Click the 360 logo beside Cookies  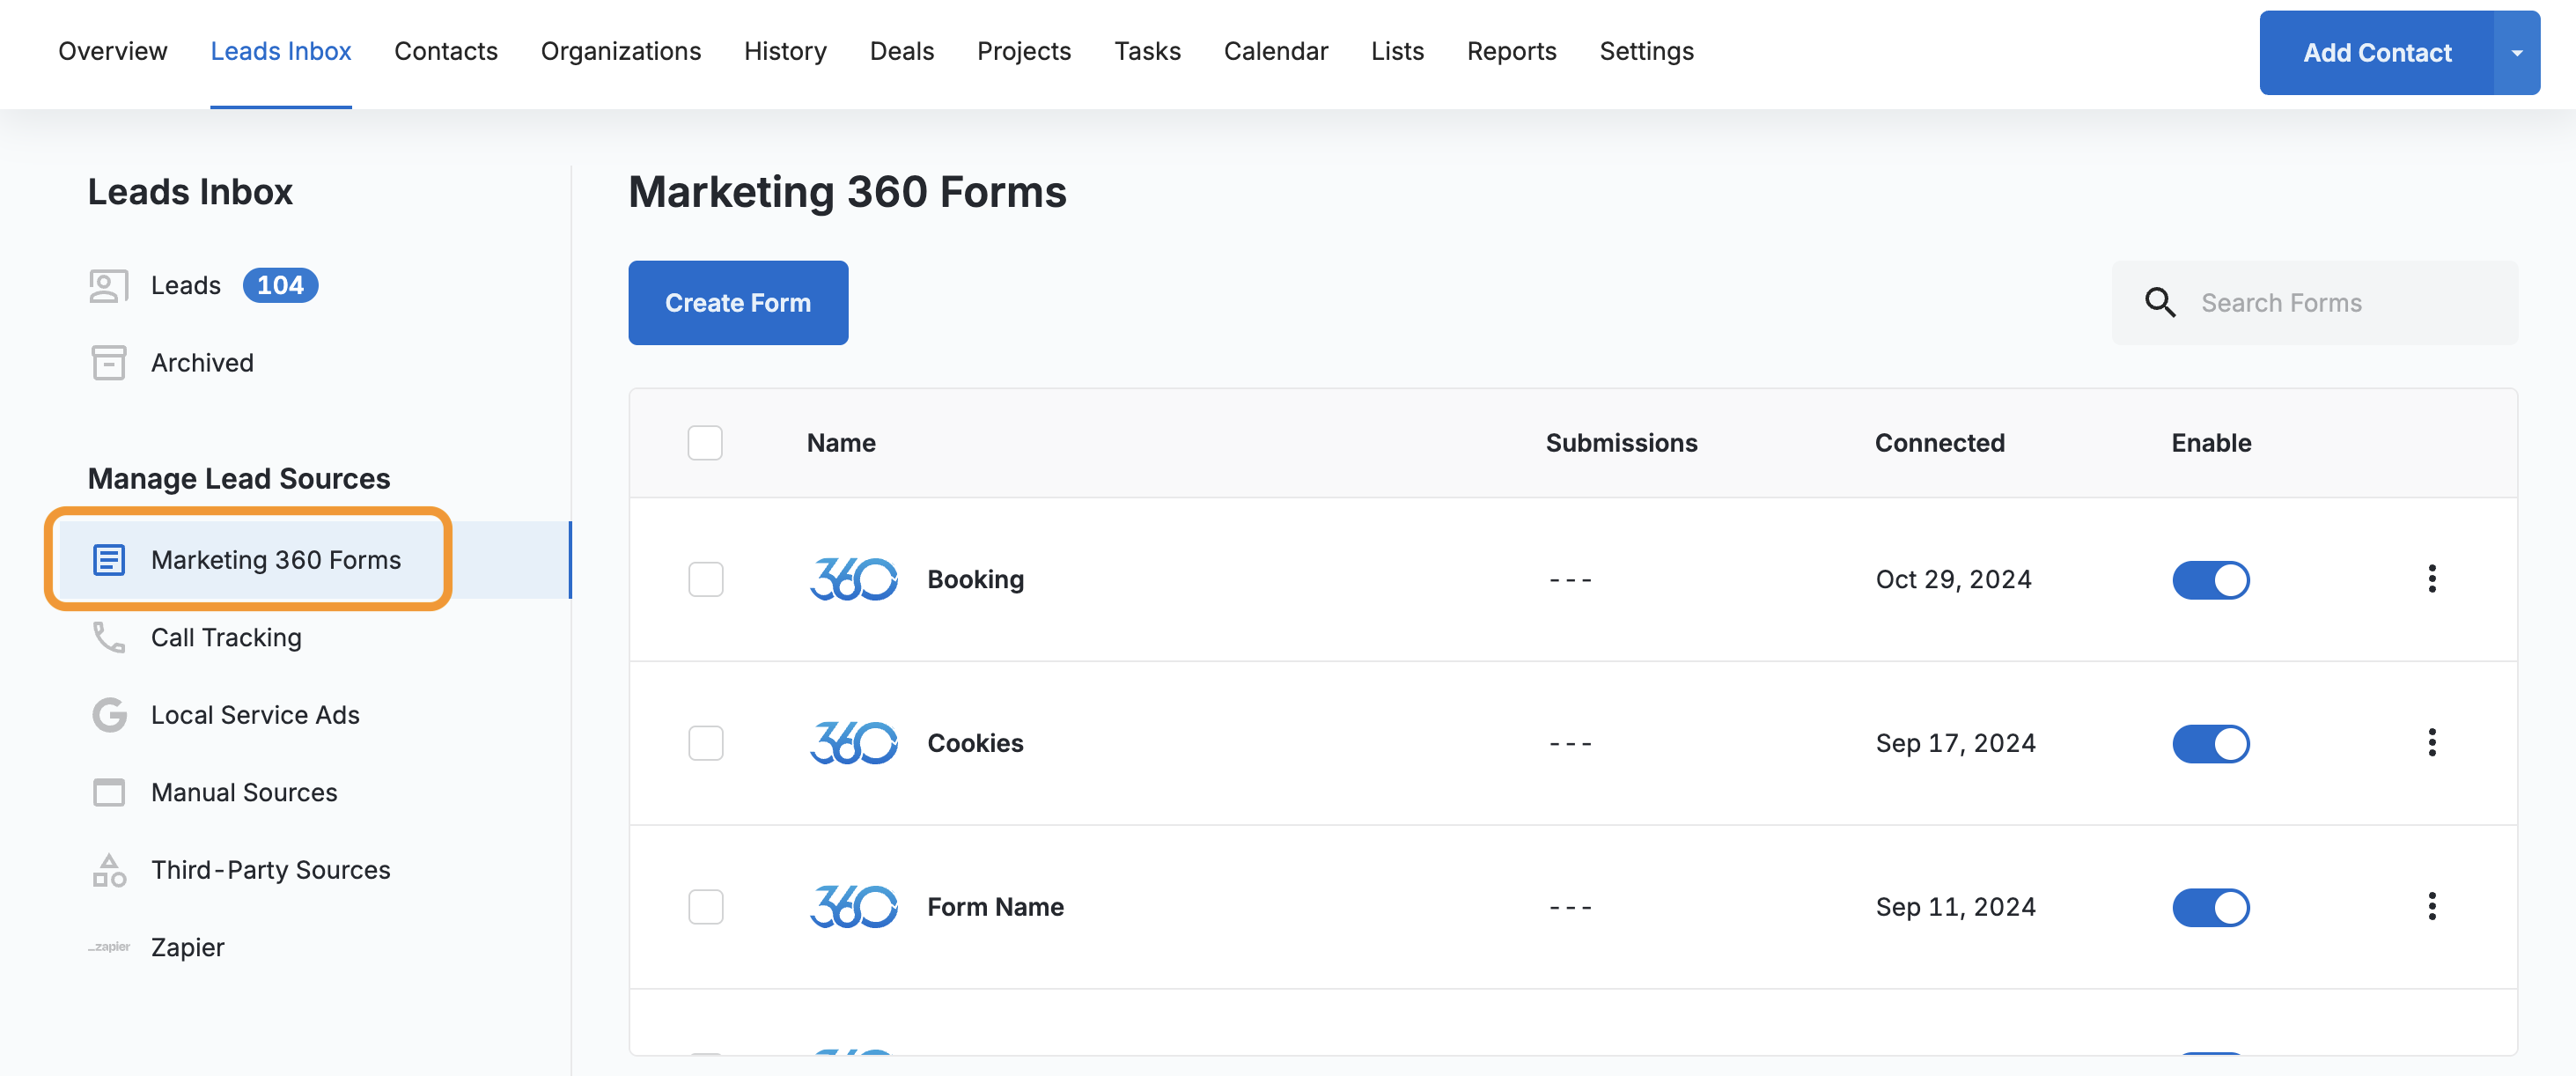click(853, 743)
